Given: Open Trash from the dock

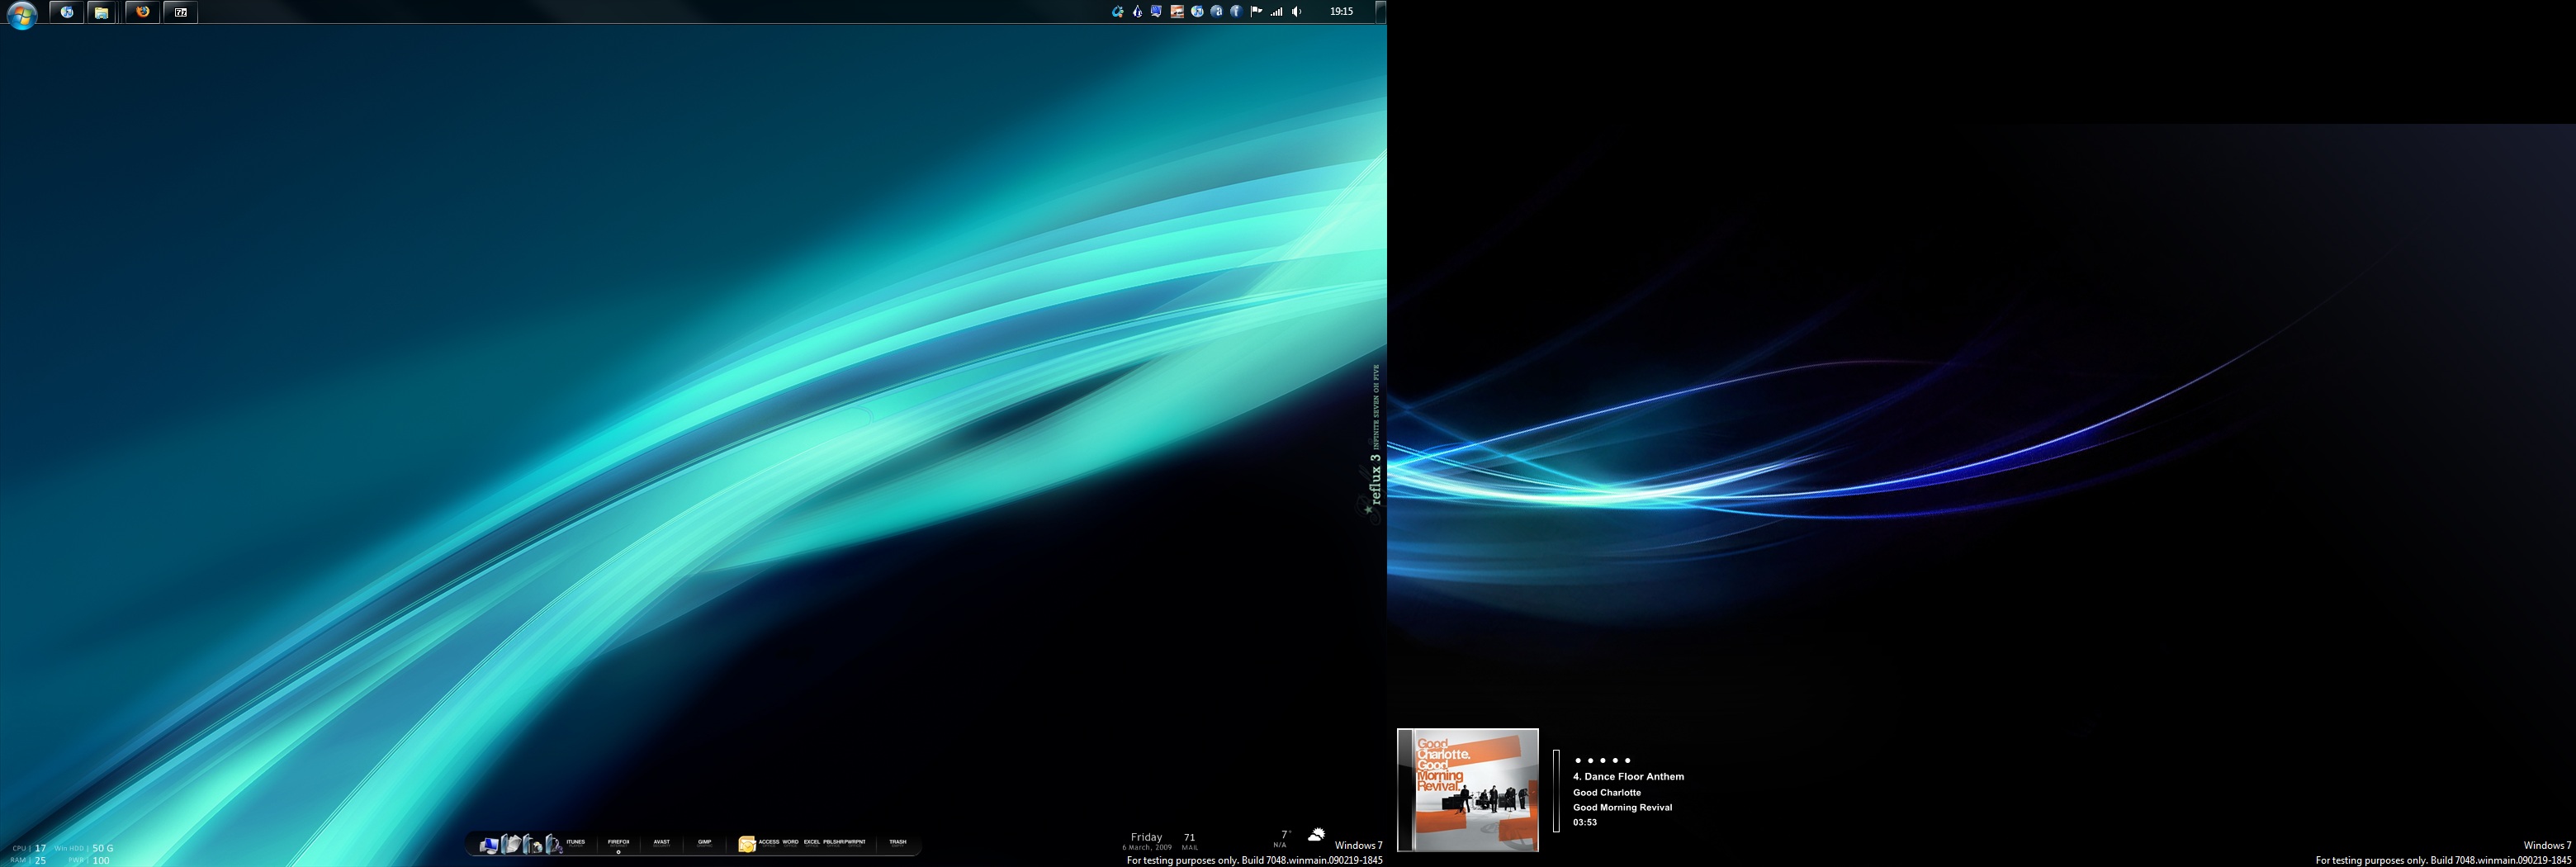Looking at the screenshot, I should [x=897, y=843].
